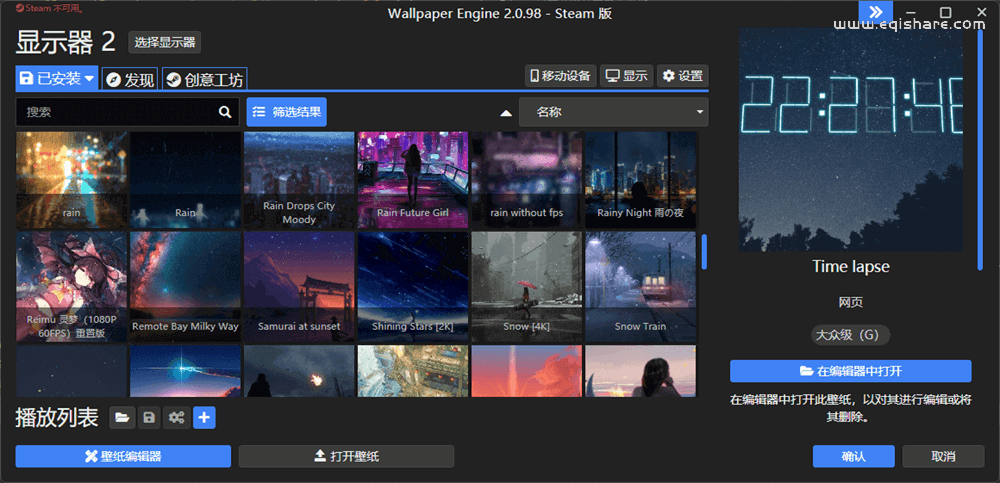
Task: Save the playlist with floppy icon
Action: point(149,418)
